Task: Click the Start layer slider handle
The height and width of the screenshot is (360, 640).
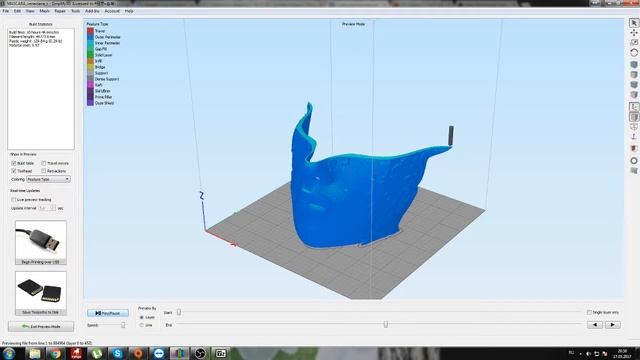Action: pyautogui.click(x=179, y=312)
